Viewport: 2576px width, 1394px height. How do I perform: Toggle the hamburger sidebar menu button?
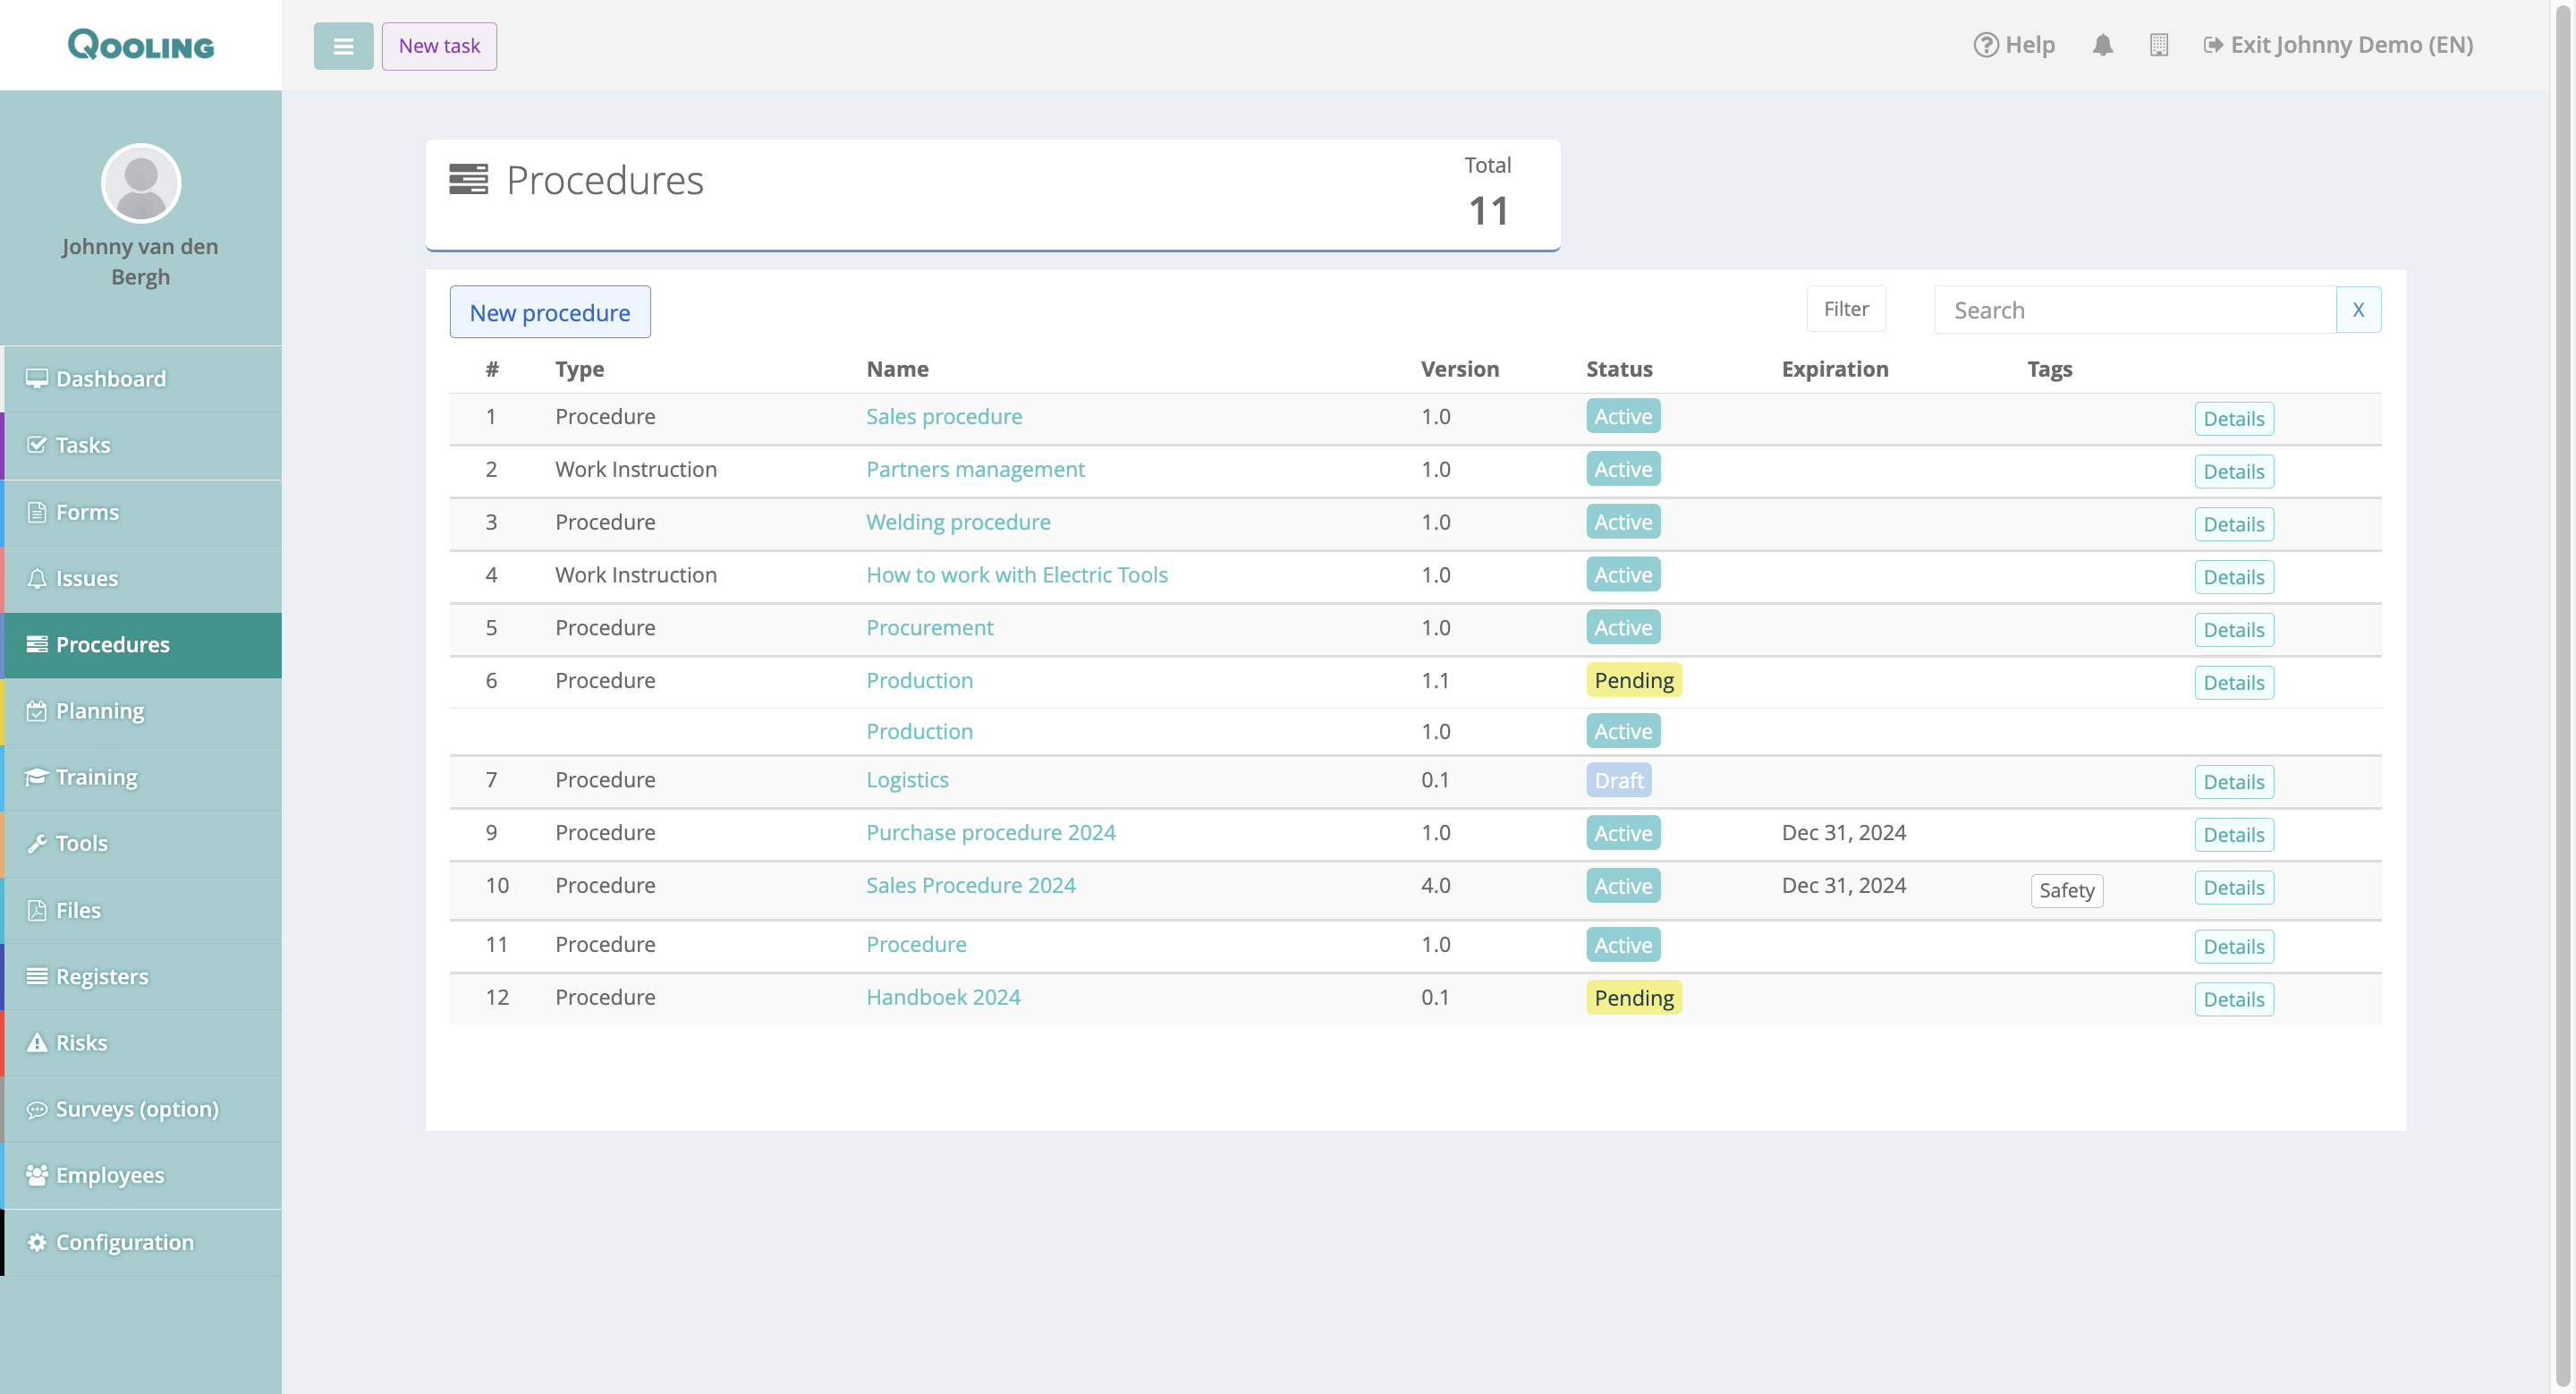pos(343,46)
